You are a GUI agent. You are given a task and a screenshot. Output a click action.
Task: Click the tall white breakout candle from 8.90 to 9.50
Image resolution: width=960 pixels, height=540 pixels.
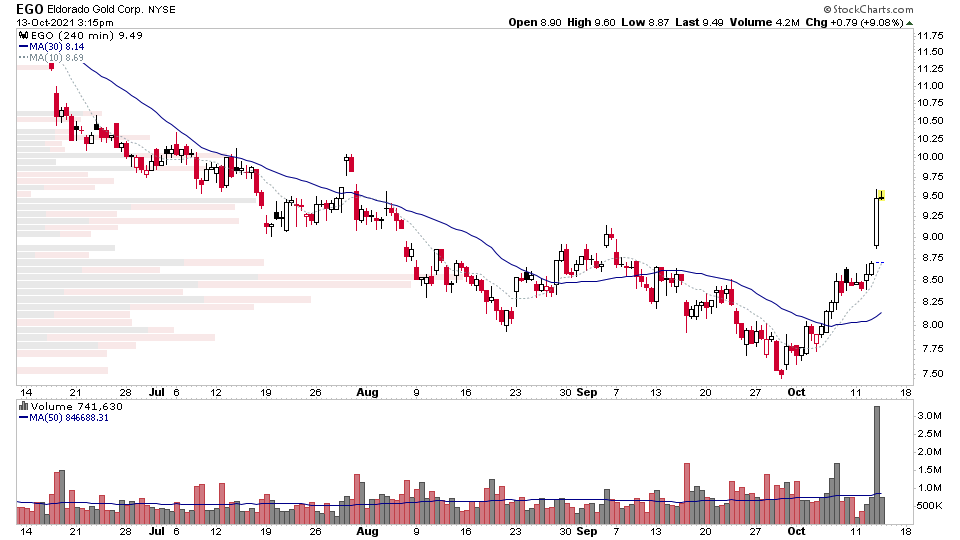tap(877, 219)
